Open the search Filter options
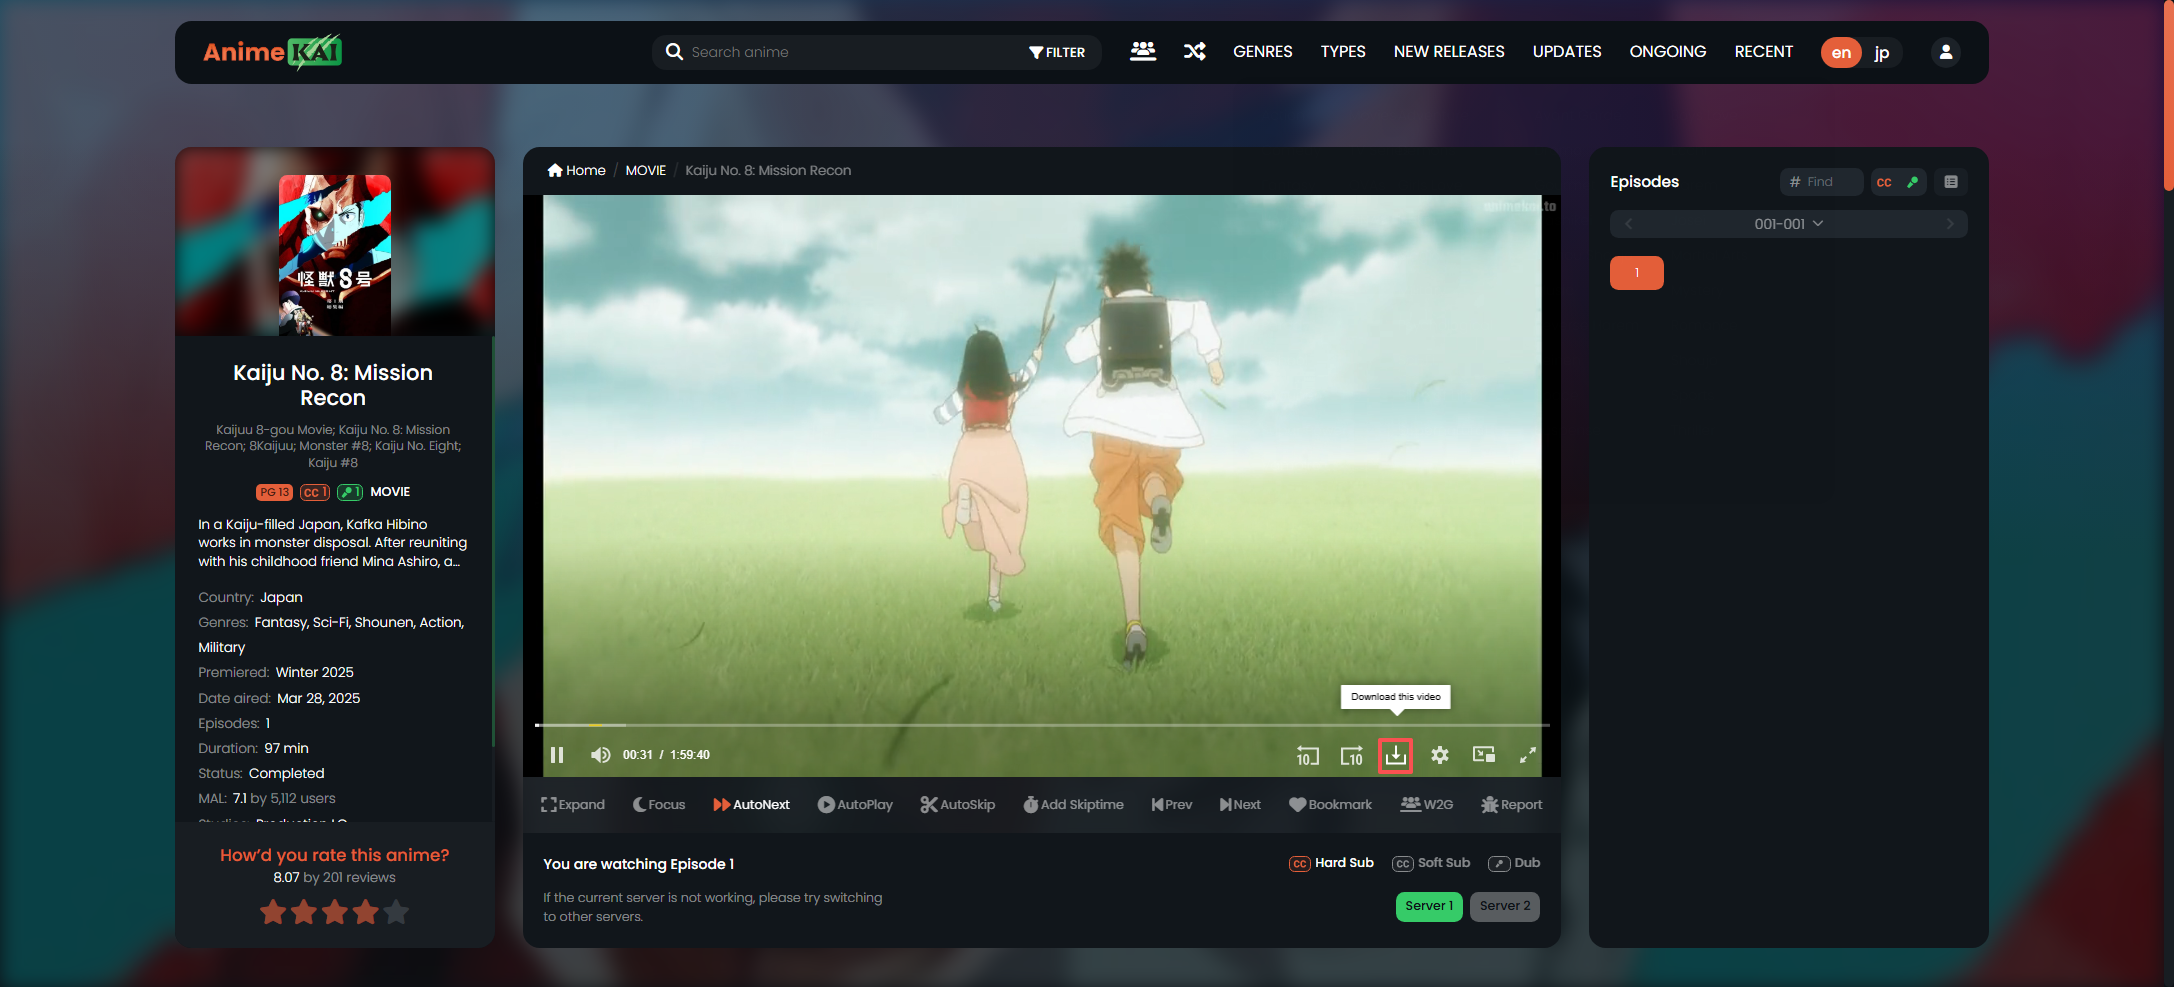The image size is (2174, 987). pos(1057,53)
